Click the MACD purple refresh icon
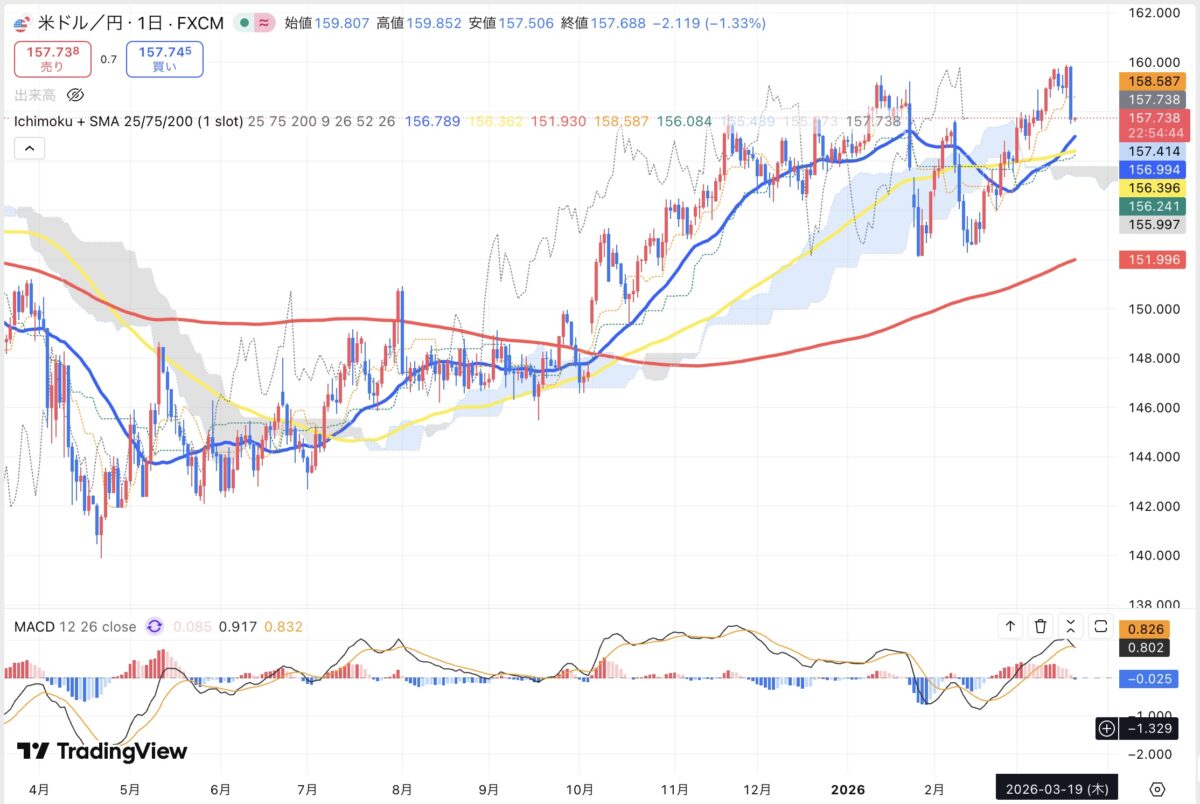This screenshot has width=1200, height=804. [x=154, y=627]
